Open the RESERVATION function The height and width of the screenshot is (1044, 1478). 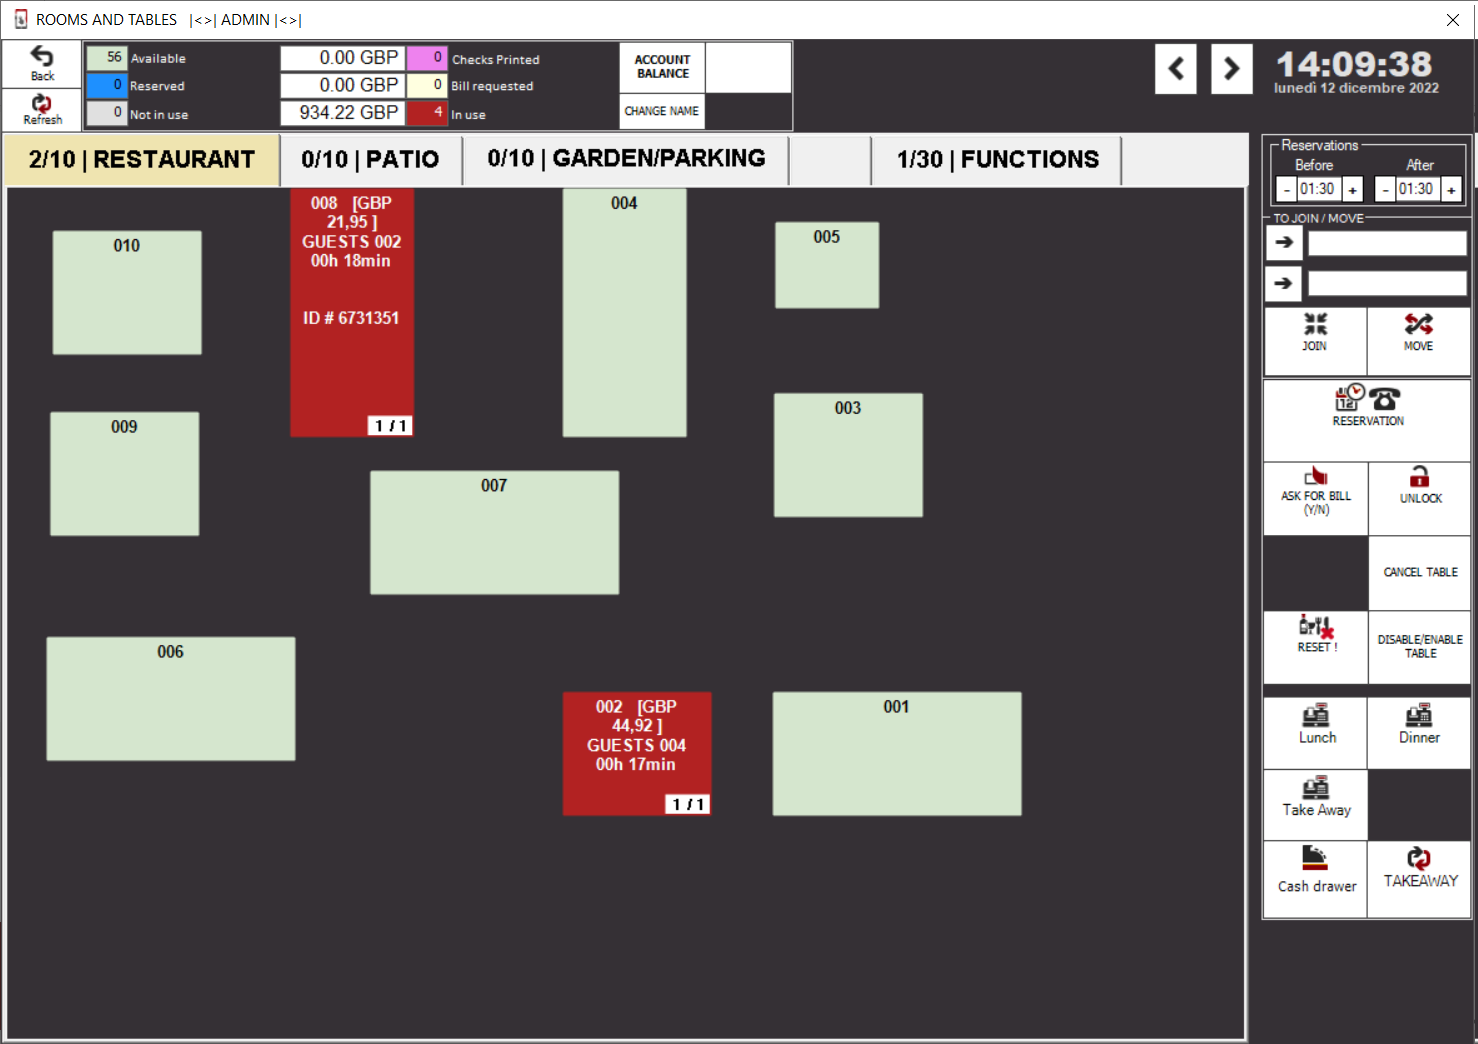tap(1367, 408)
